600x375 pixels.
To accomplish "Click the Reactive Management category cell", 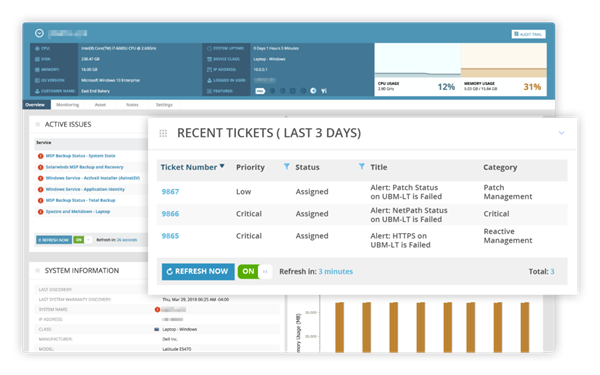I will [508, 236].
